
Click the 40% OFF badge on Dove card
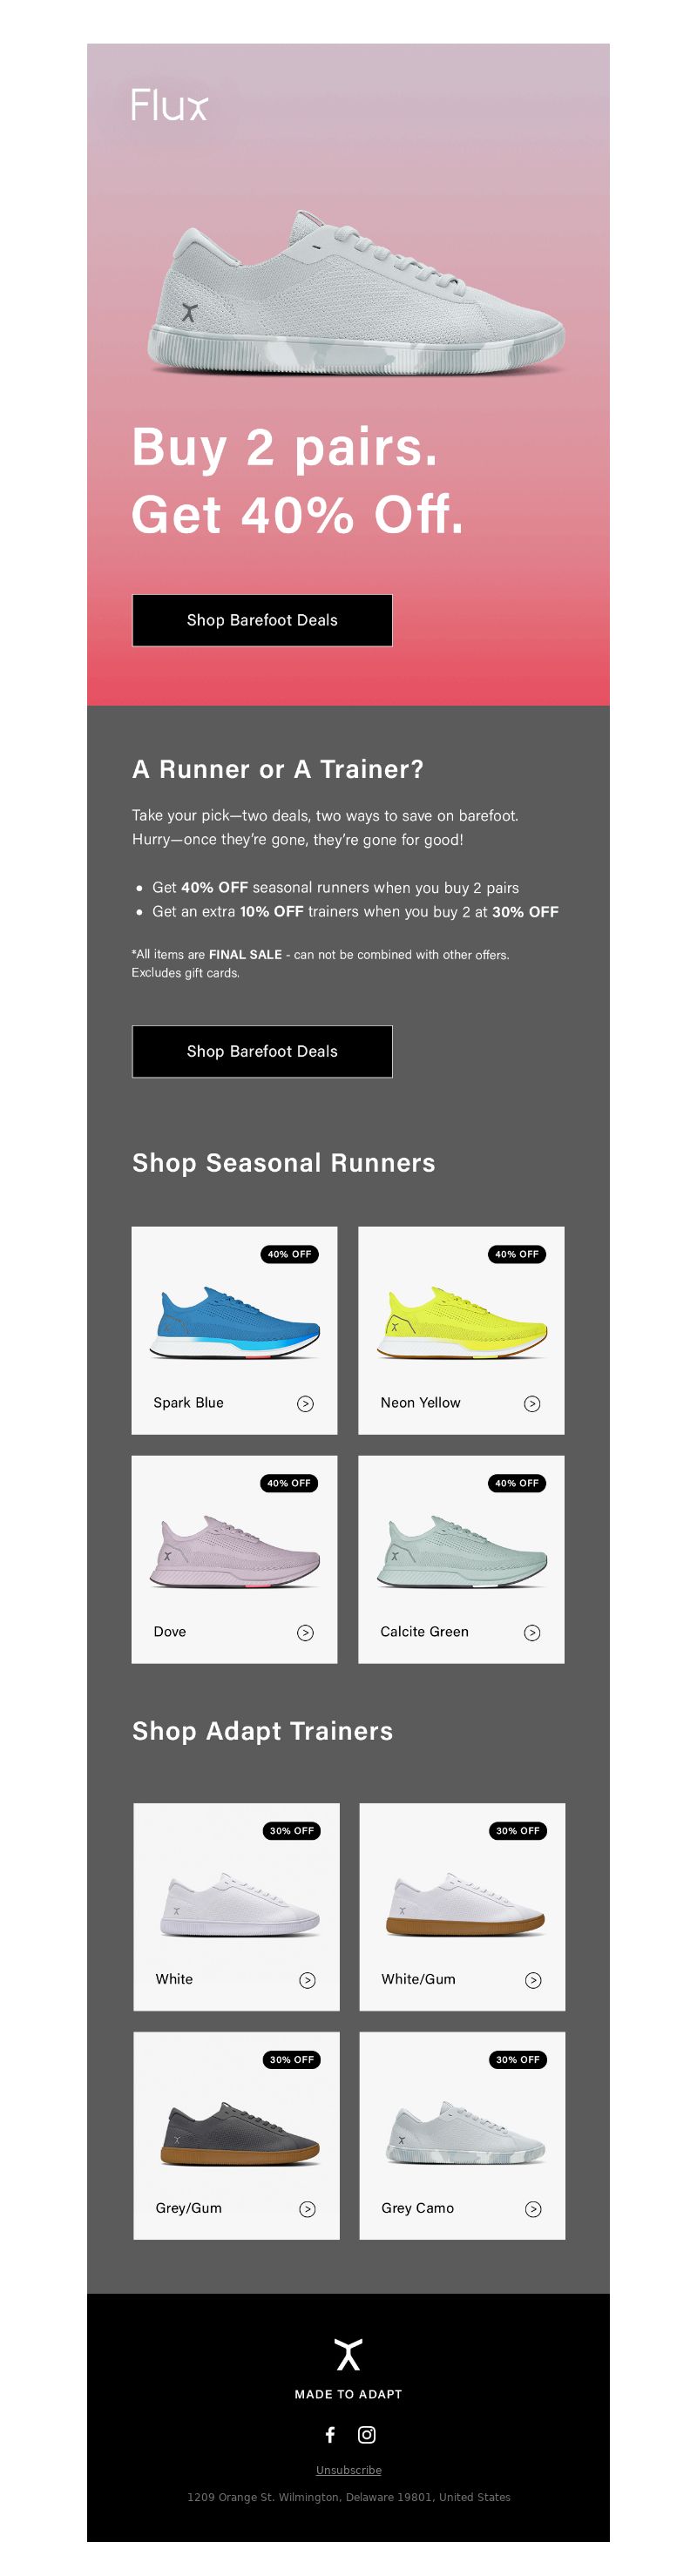point(290,1483)
